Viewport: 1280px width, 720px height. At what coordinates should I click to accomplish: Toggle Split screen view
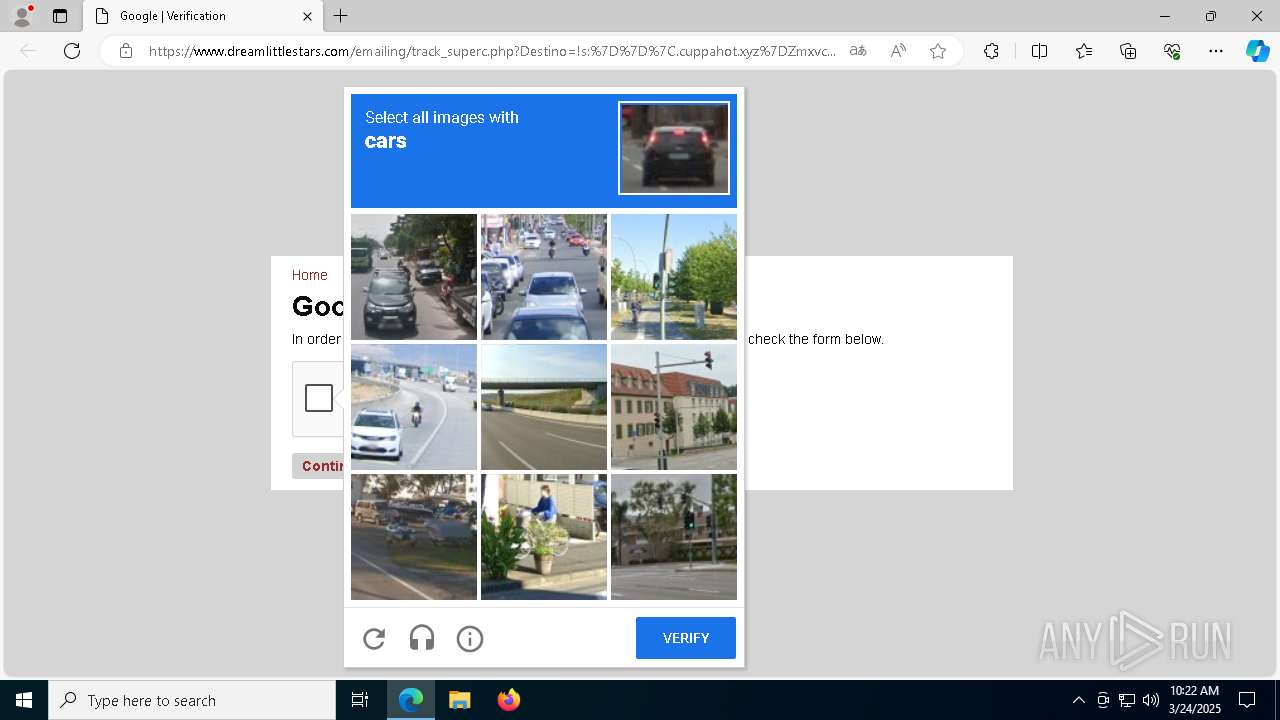click(x=1039, y=51)
